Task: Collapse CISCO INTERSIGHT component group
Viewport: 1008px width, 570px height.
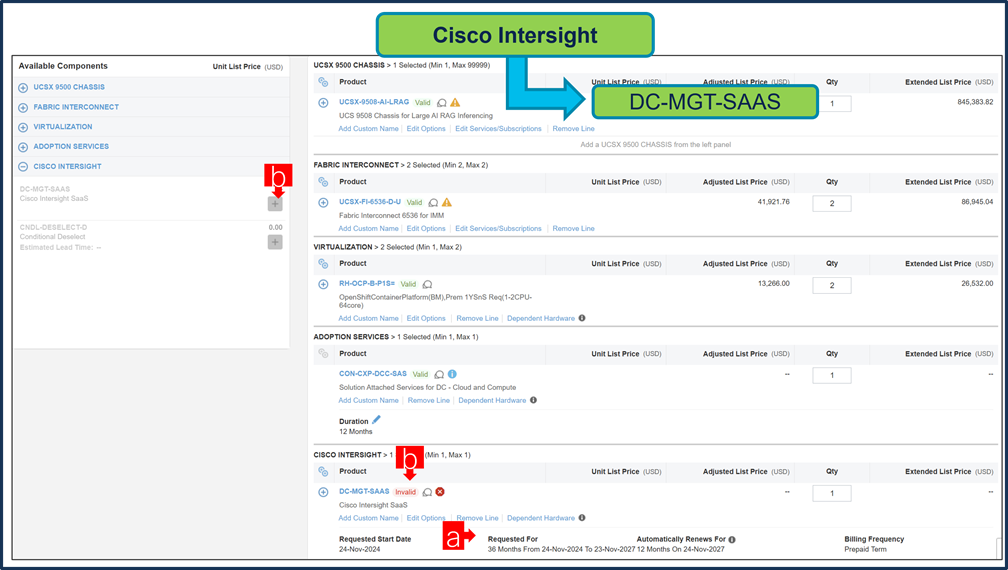Action: [x=23, y=166]
